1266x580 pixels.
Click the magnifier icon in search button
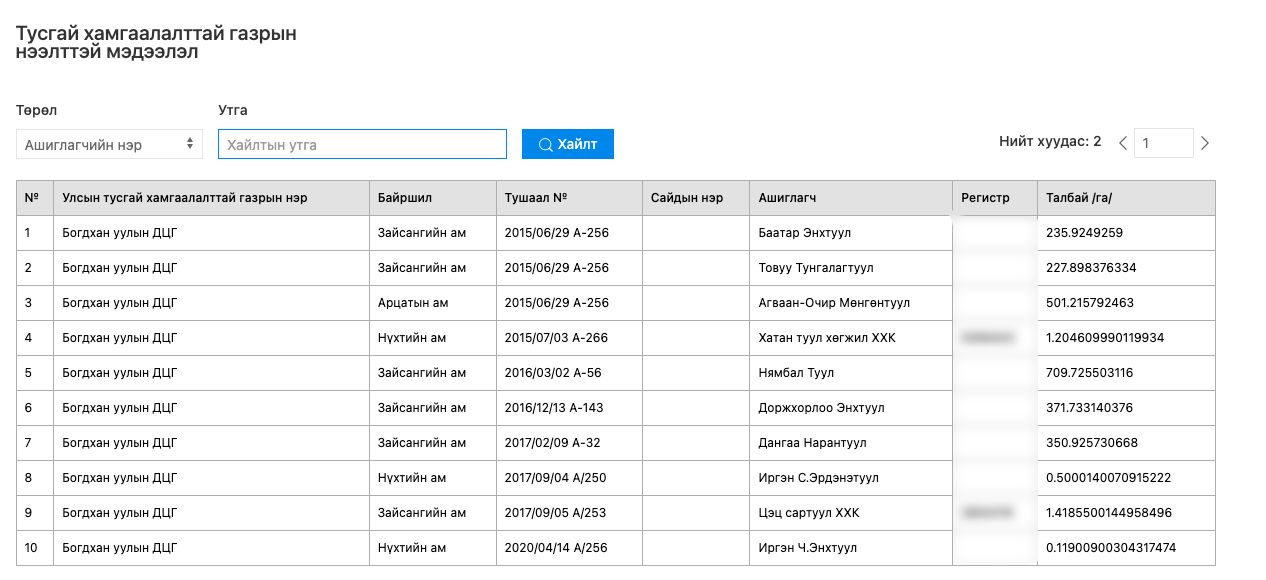pos(545,144)
